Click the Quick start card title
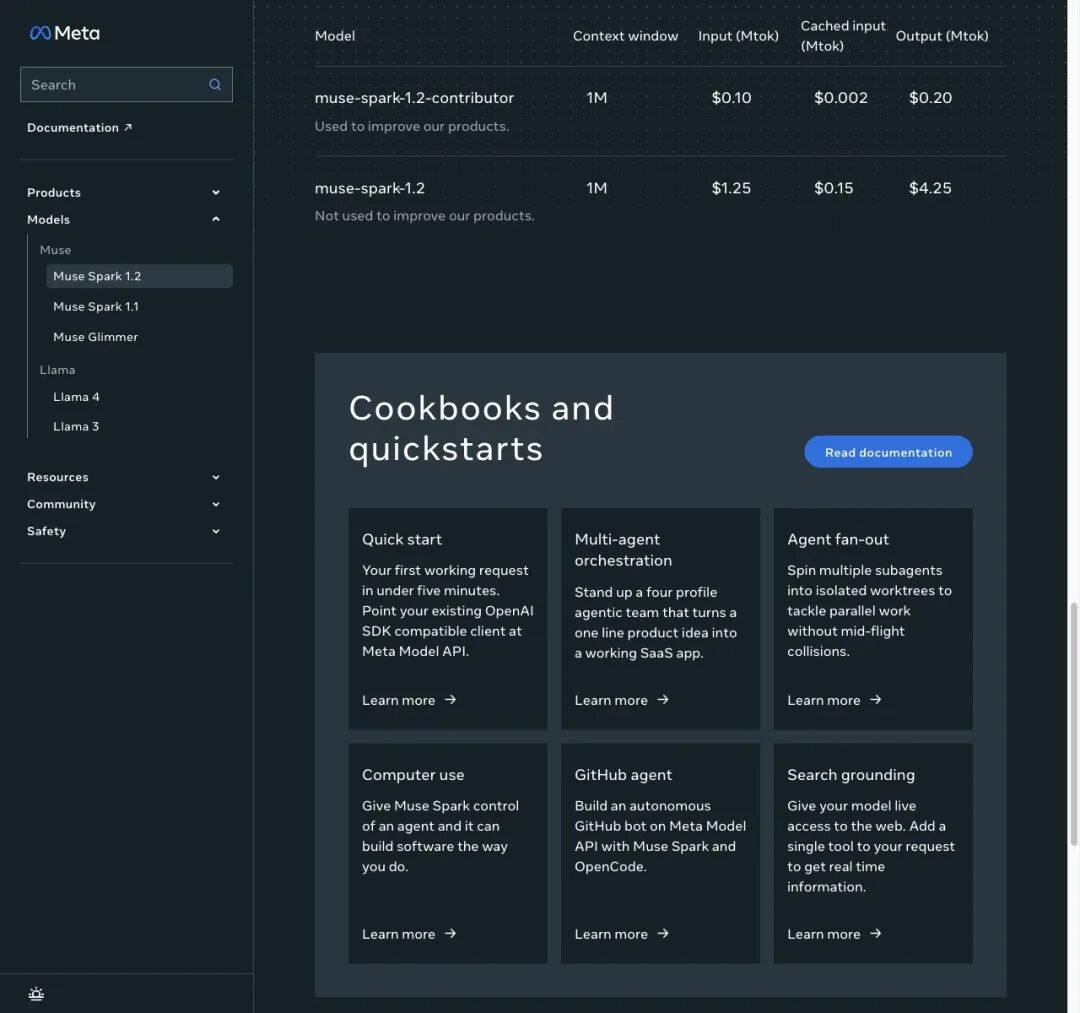Image resolution: width=1080 pixels, height=1013 pixels. click(402, 539)
